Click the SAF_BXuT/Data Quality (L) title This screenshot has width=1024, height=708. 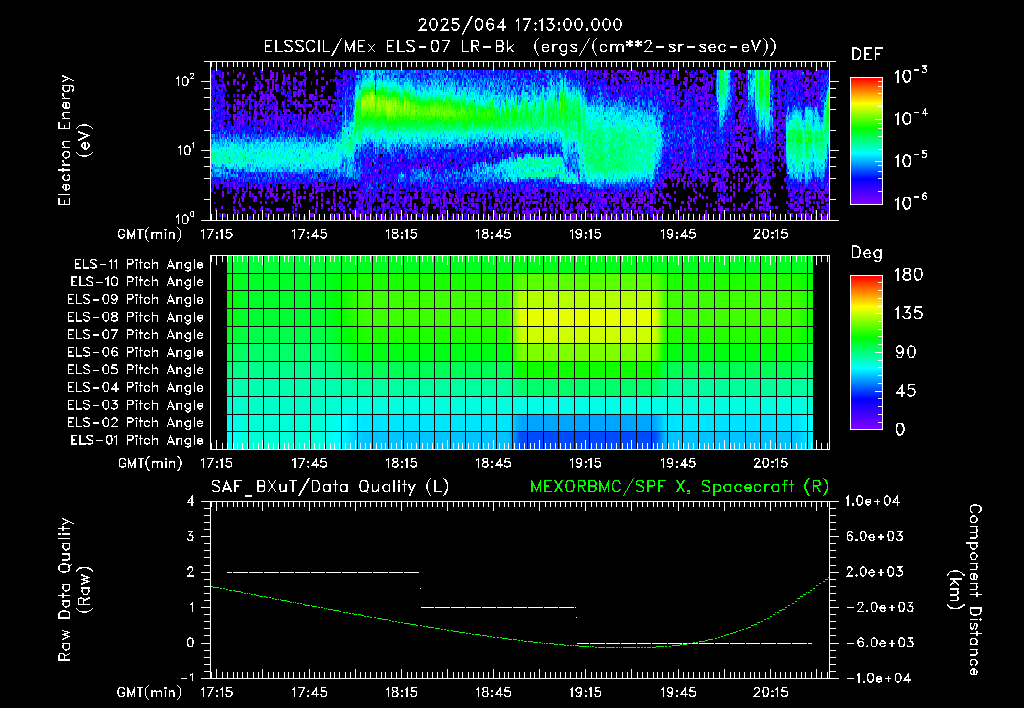coord(330,487)
